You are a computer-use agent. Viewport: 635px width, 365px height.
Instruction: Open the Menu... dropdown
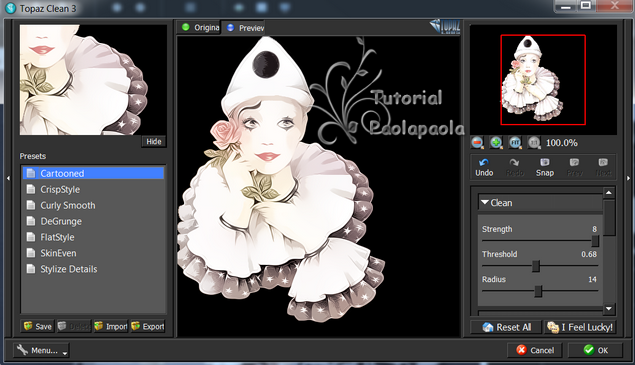(x=41, y=350)
